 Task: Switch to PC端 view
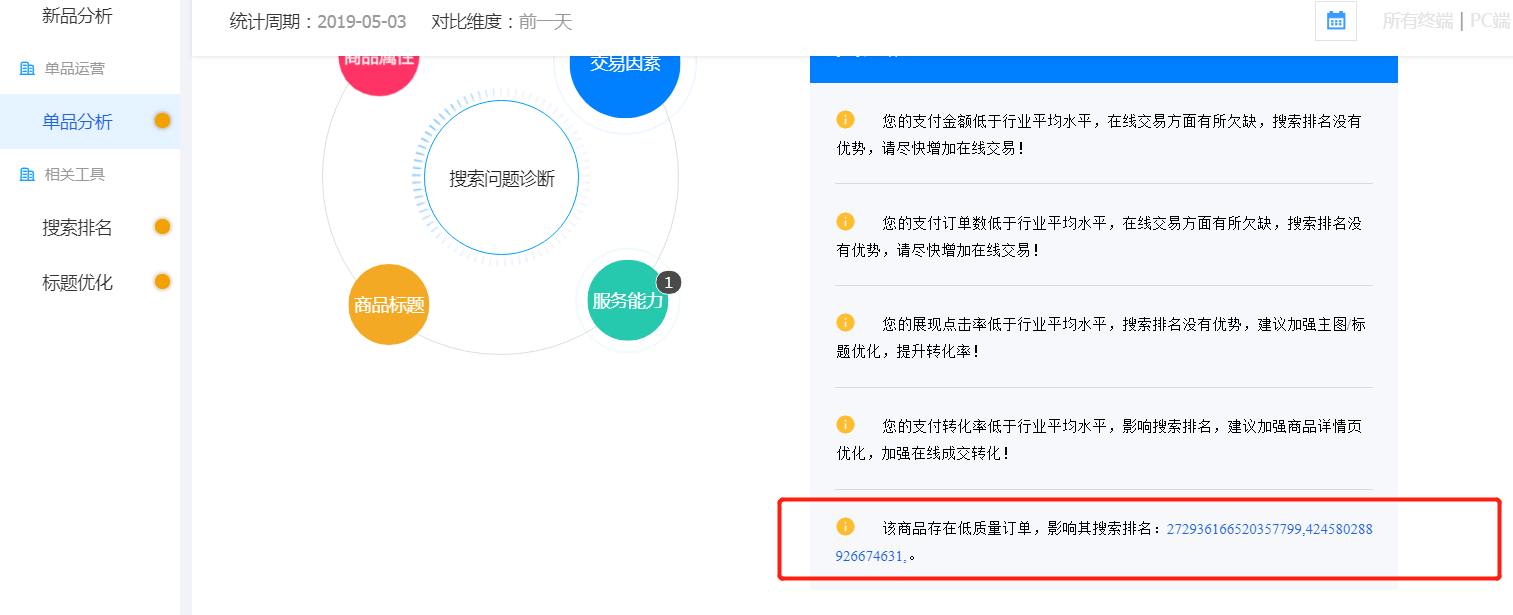point(1489,21)
